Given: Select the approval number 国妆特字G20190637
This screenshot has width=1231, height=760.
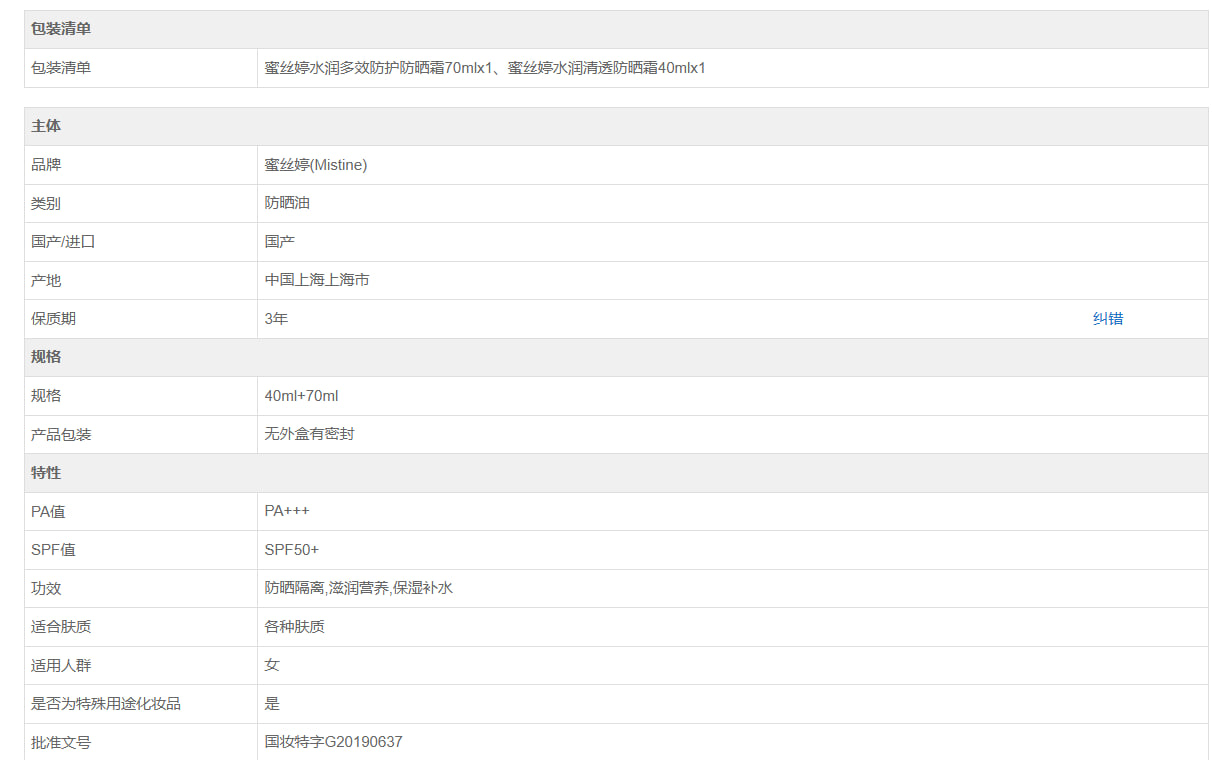Looking at the screenshot, I should [333, 742].
